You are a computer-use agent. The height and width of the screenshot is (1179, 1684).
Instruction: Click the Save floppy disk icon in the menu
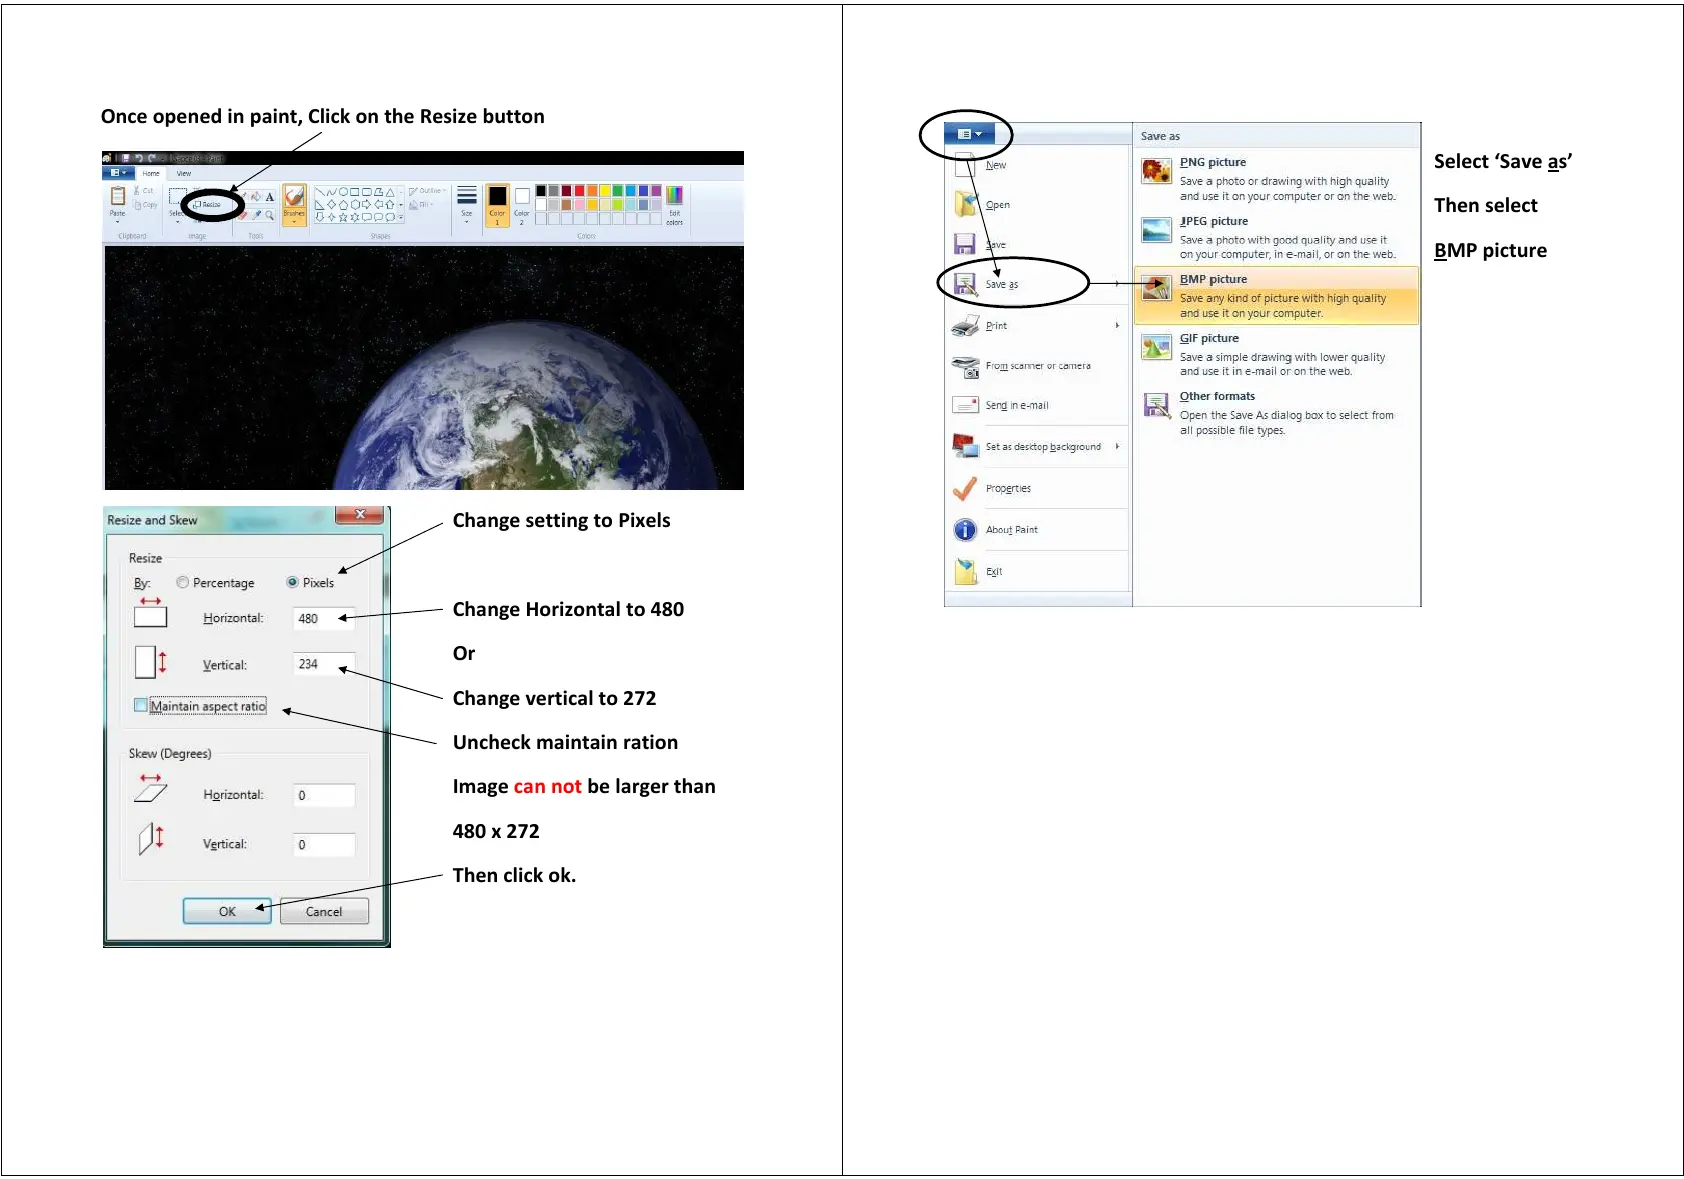965,244
